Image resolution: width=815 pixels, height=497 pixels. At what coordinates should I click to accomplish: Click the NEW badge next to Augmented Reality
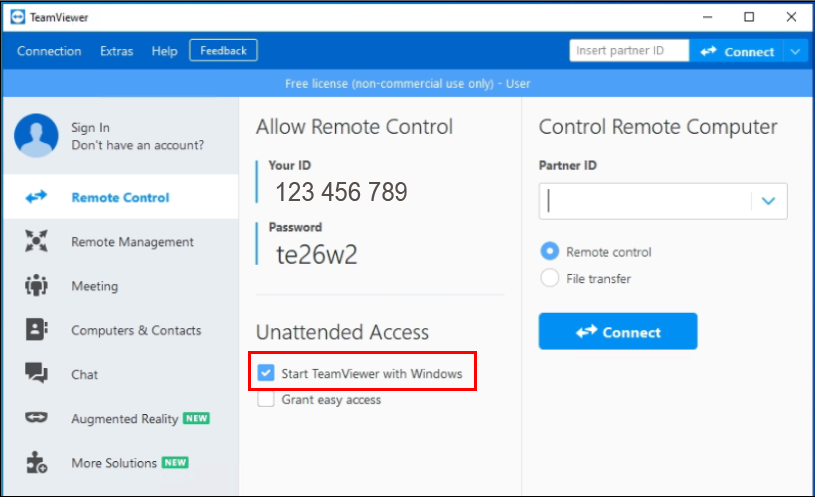pyautogui.click(x=196, y=418)
